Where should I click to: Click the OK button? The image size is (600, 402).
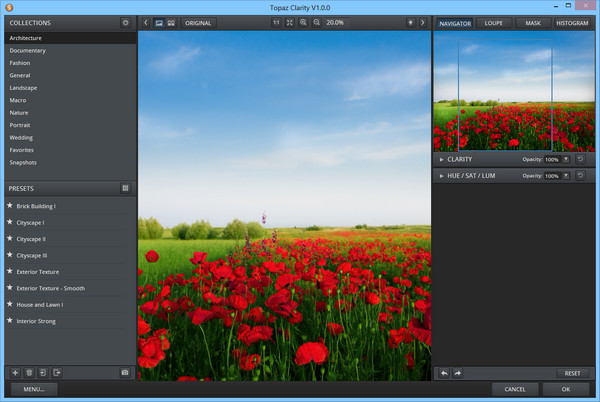pyautogui.click(x=566, y=389)
